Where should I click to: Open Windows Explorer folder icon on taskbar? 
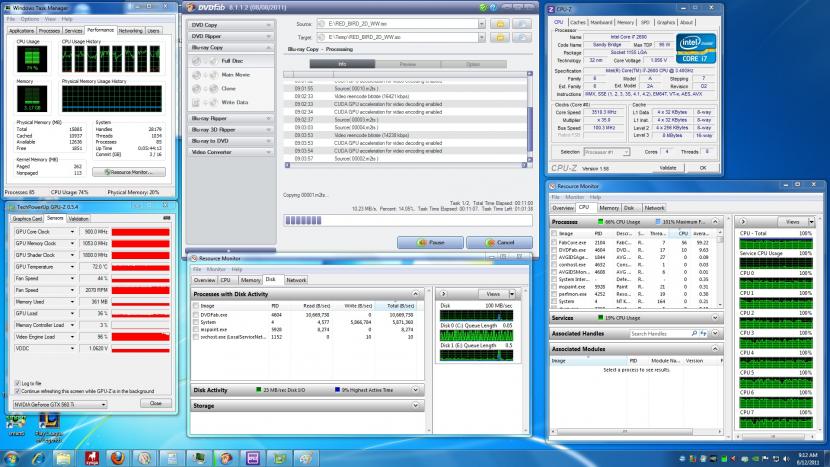[x=64, y=458]
